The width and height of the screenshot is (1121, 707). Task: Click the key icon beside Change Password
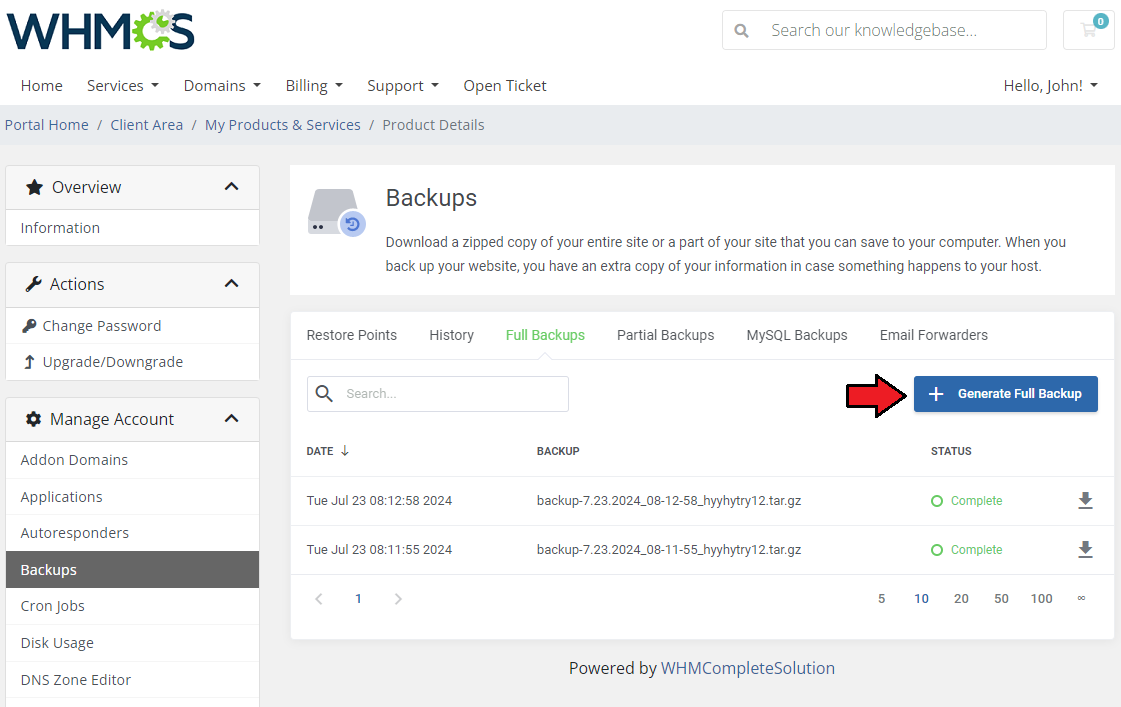(29, 326)
